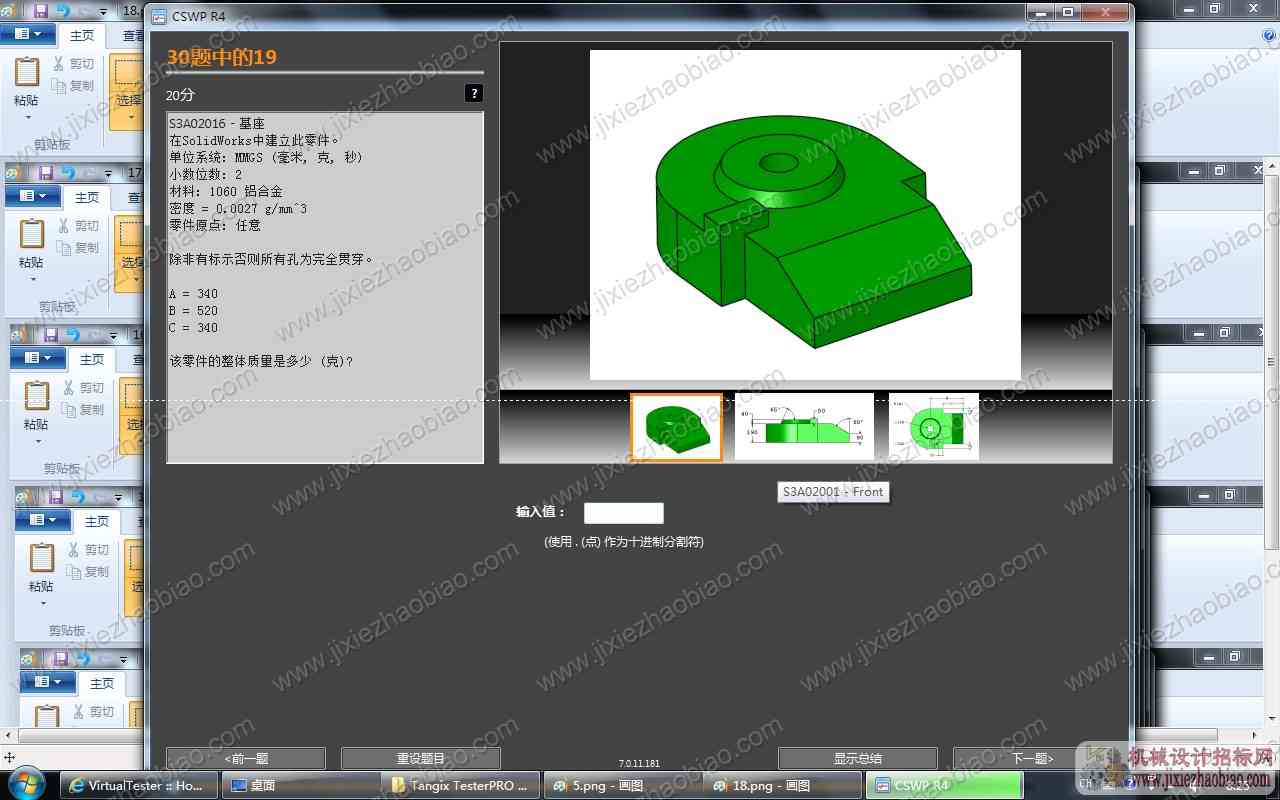The width and height of the screenshot is (1280, 800).
Task: Select 查看 tab in Paint window 18
Action: point(131,35)
